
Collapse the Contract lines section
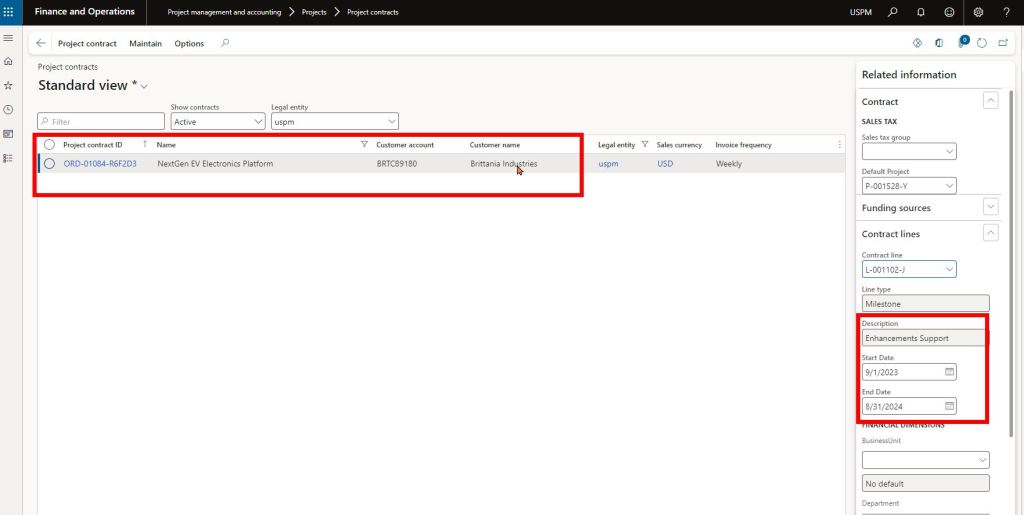(990, 233)
